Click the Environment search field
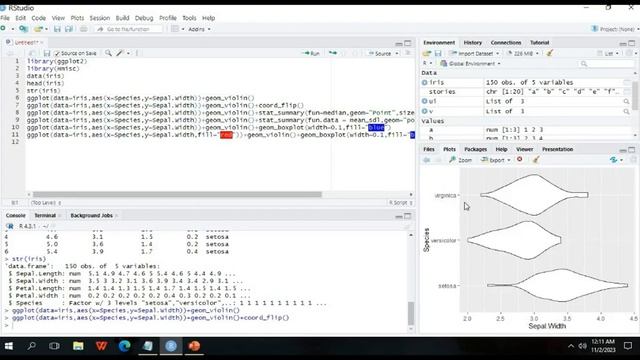 (606, 64)
